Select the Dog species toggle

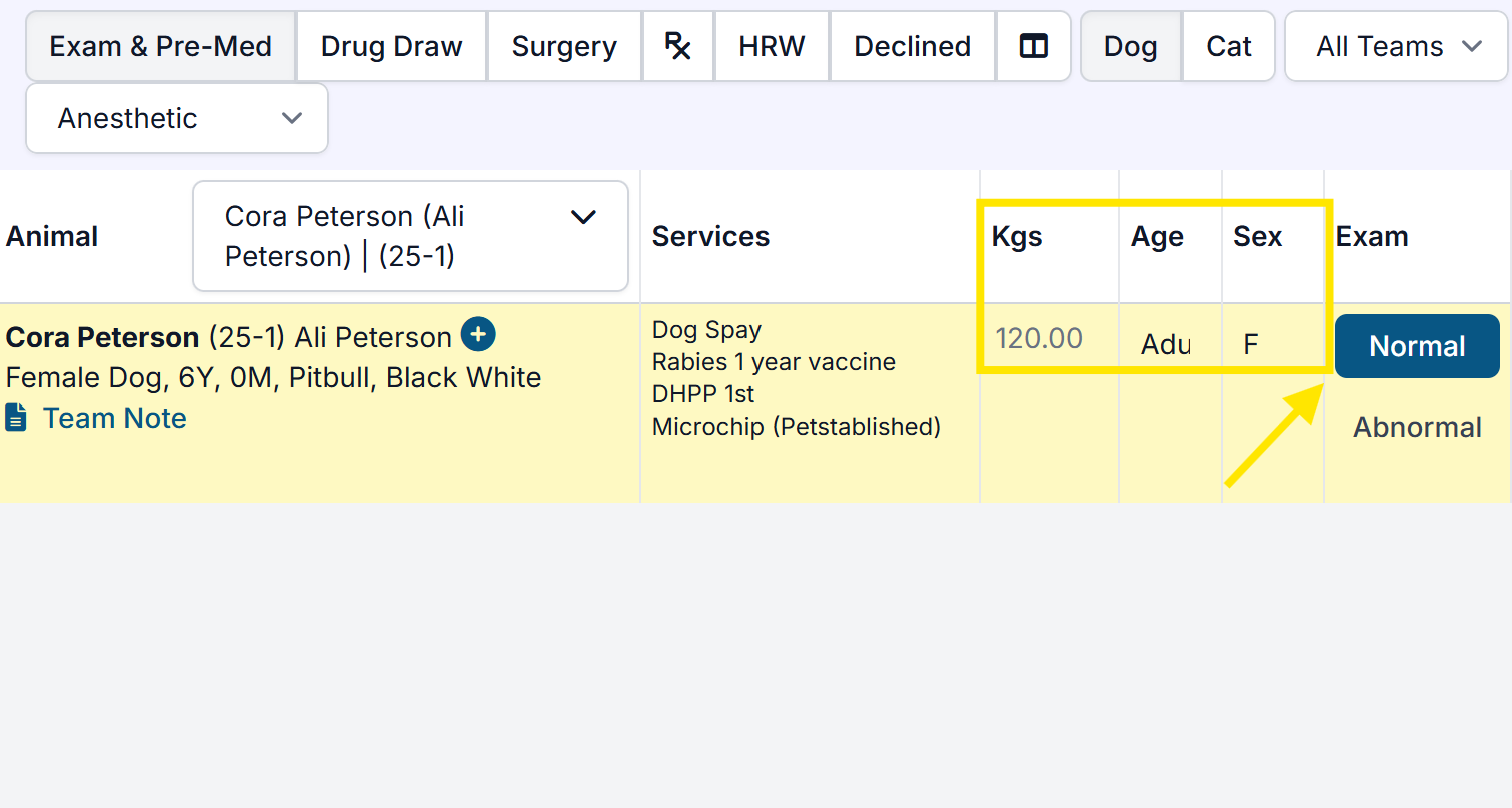(x=1130, y=46)
